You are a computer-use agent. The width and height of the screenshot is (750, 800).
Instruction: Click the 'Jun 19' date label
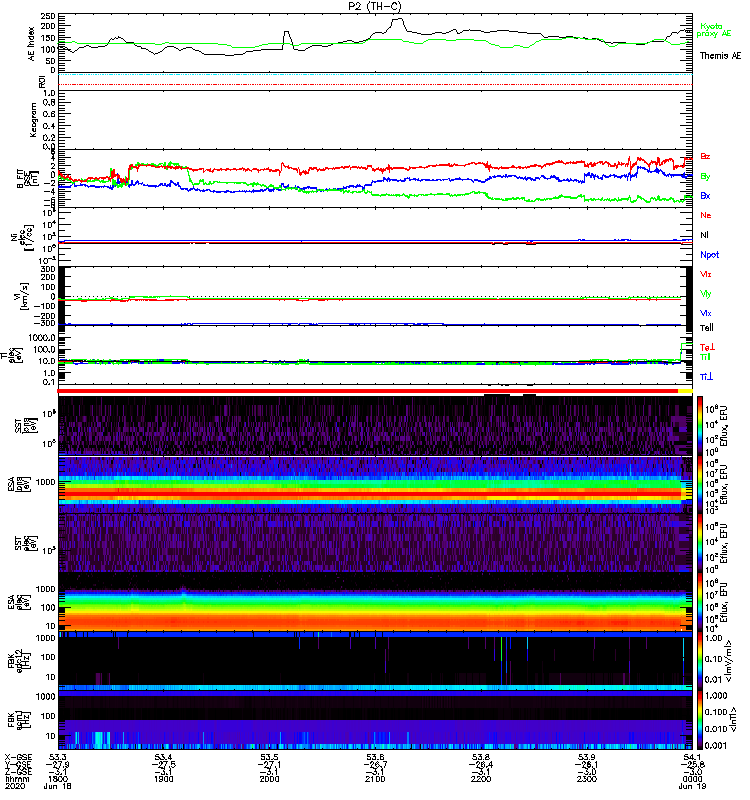[x=692, y=786]
